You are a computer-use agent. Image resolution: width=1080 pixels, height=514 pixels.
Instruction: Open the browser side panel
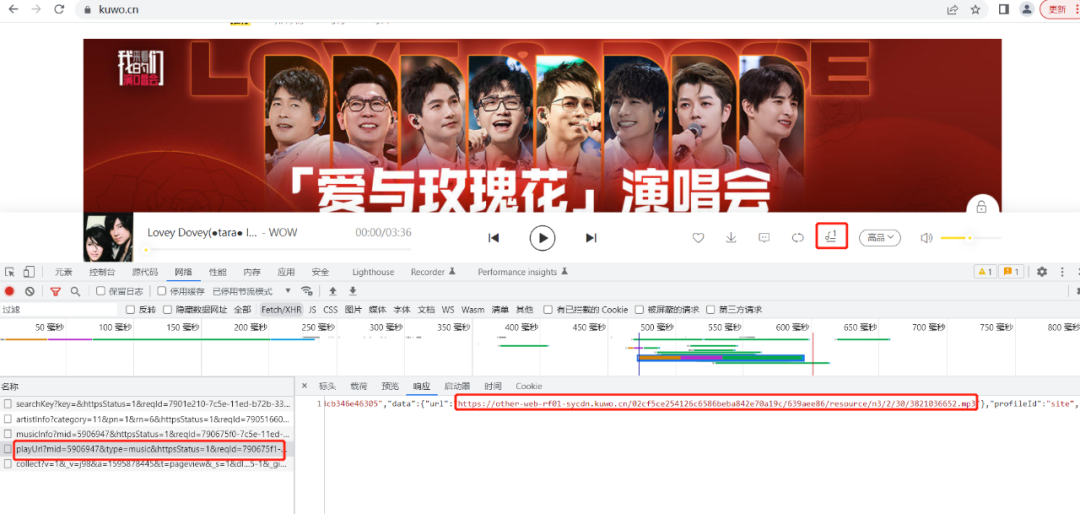point(1004,10)
